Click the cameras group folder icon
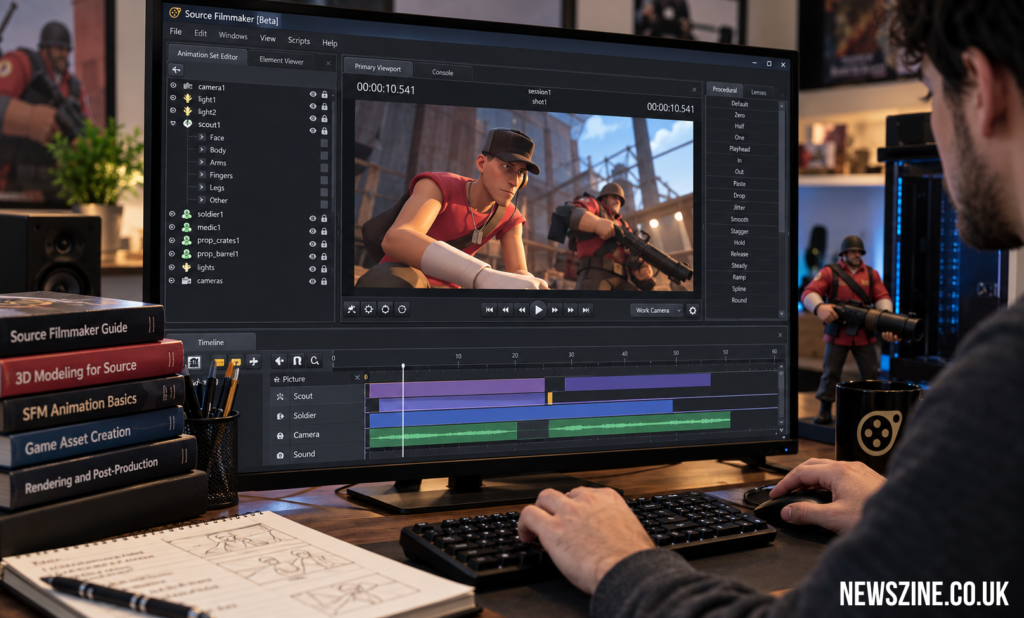This screenshot has width=1024, height=618. point(186,280)
